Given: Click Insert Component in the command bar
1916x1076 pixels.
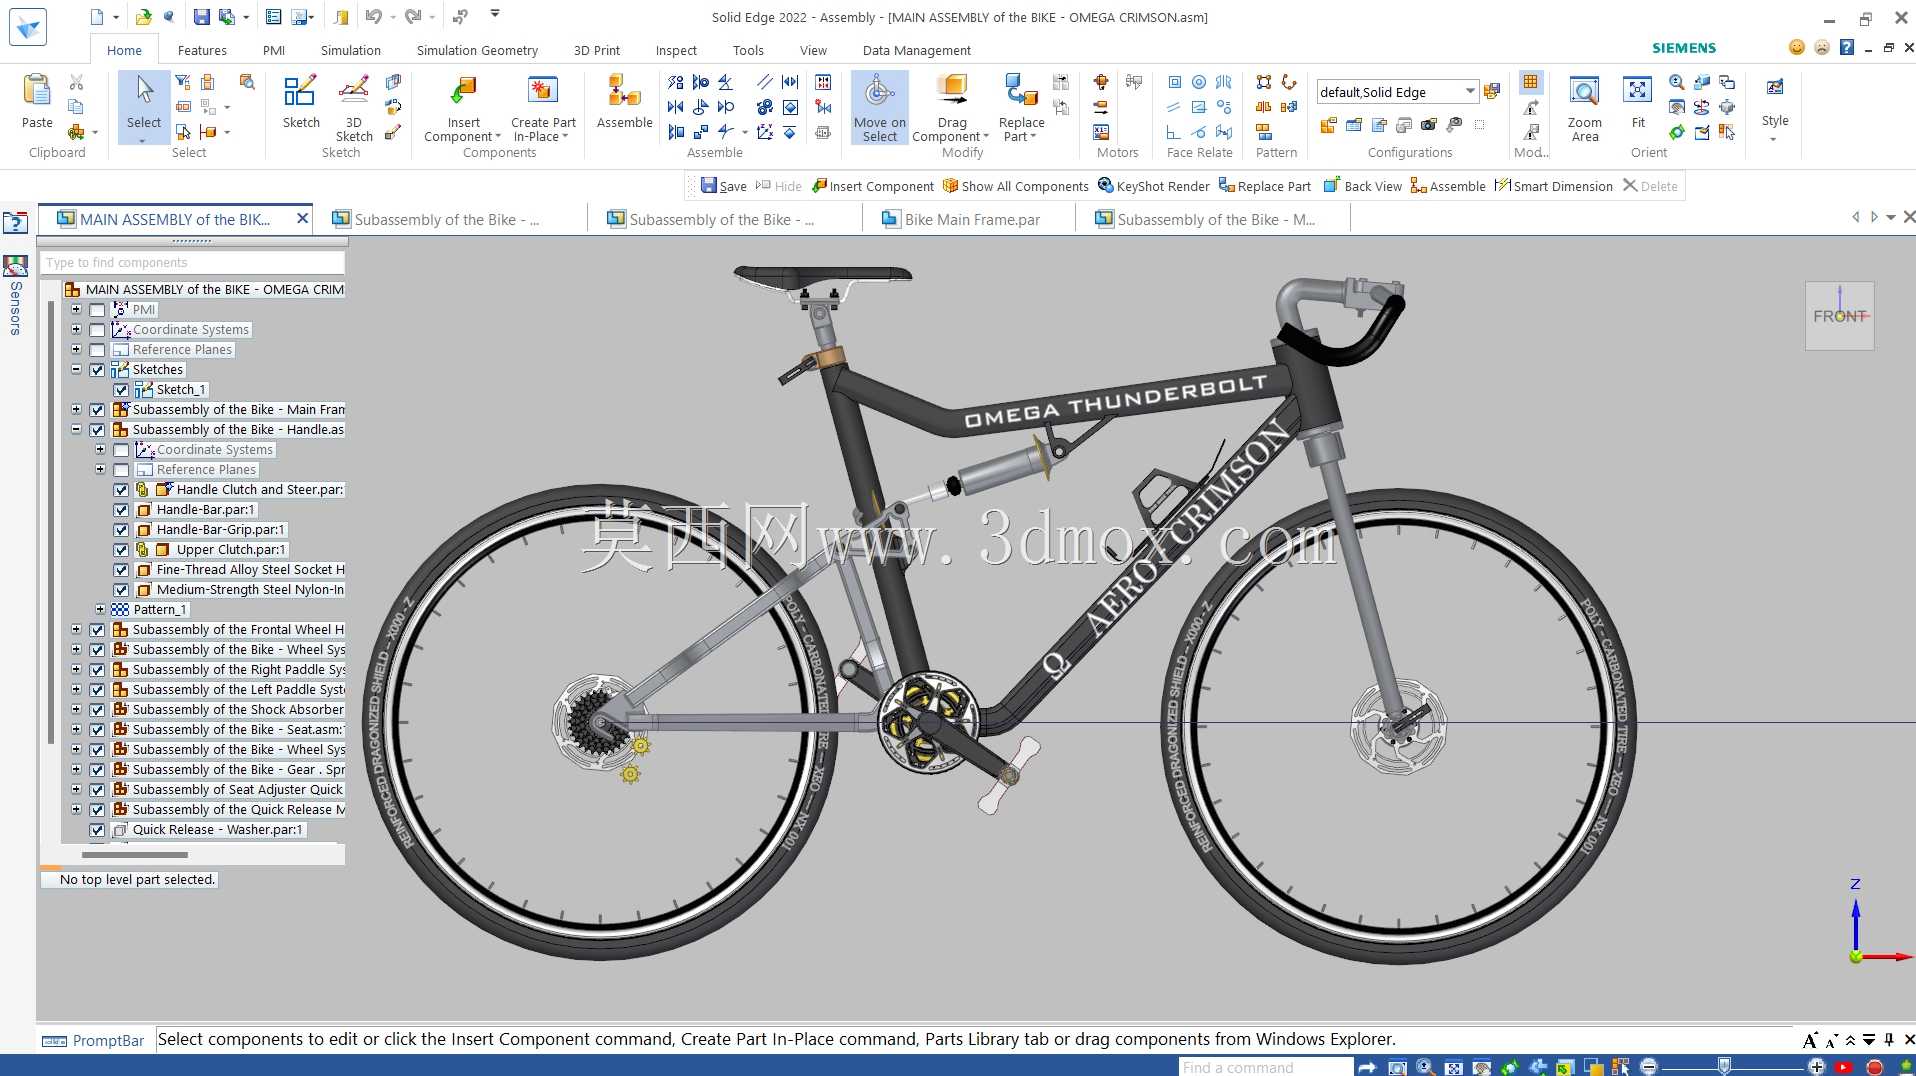Looking at the screenshot, I should [872, 186].
